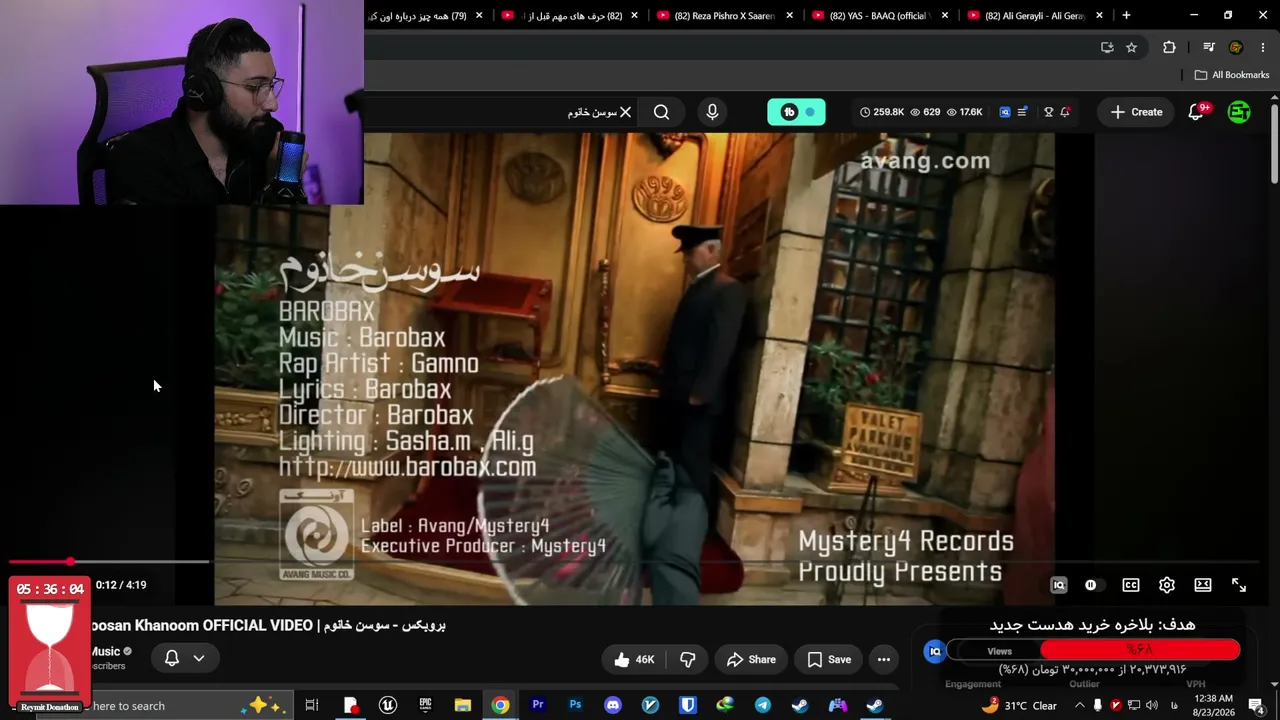Image resolution: width=1280 pixels, height=720 pixels.
Task: Open Task View on the taskbar
Action: click(x=312, y=705)
